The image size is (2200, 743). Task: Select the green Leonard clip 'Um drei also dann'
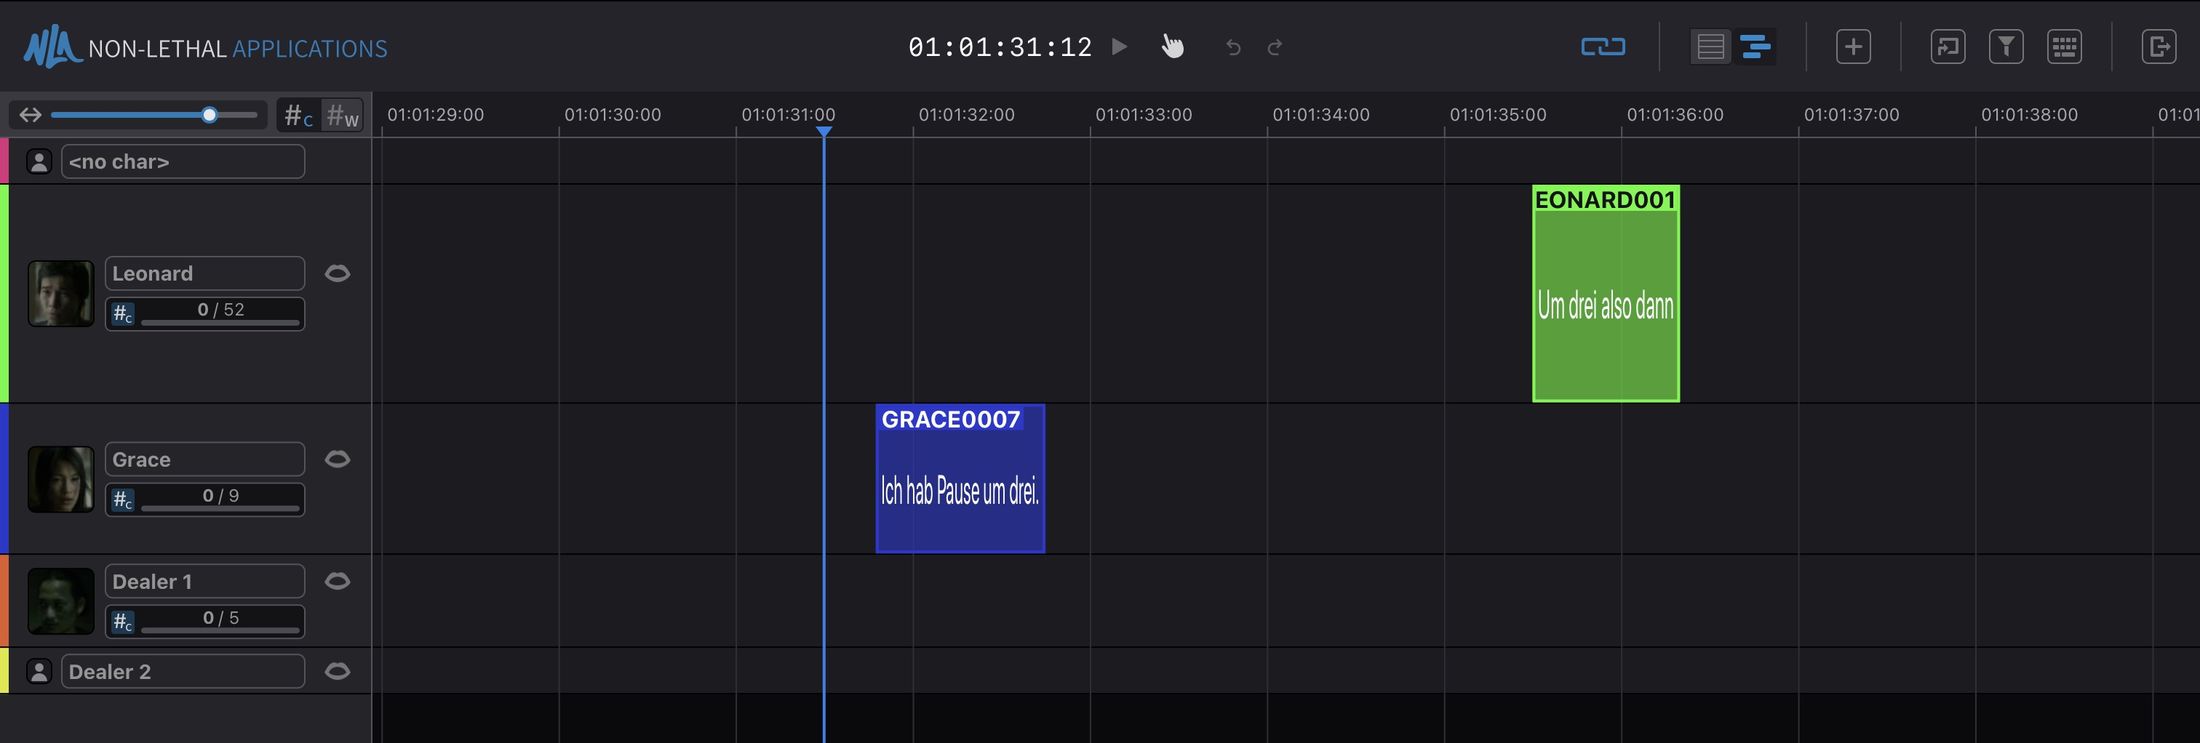[x=1606, y=294]
